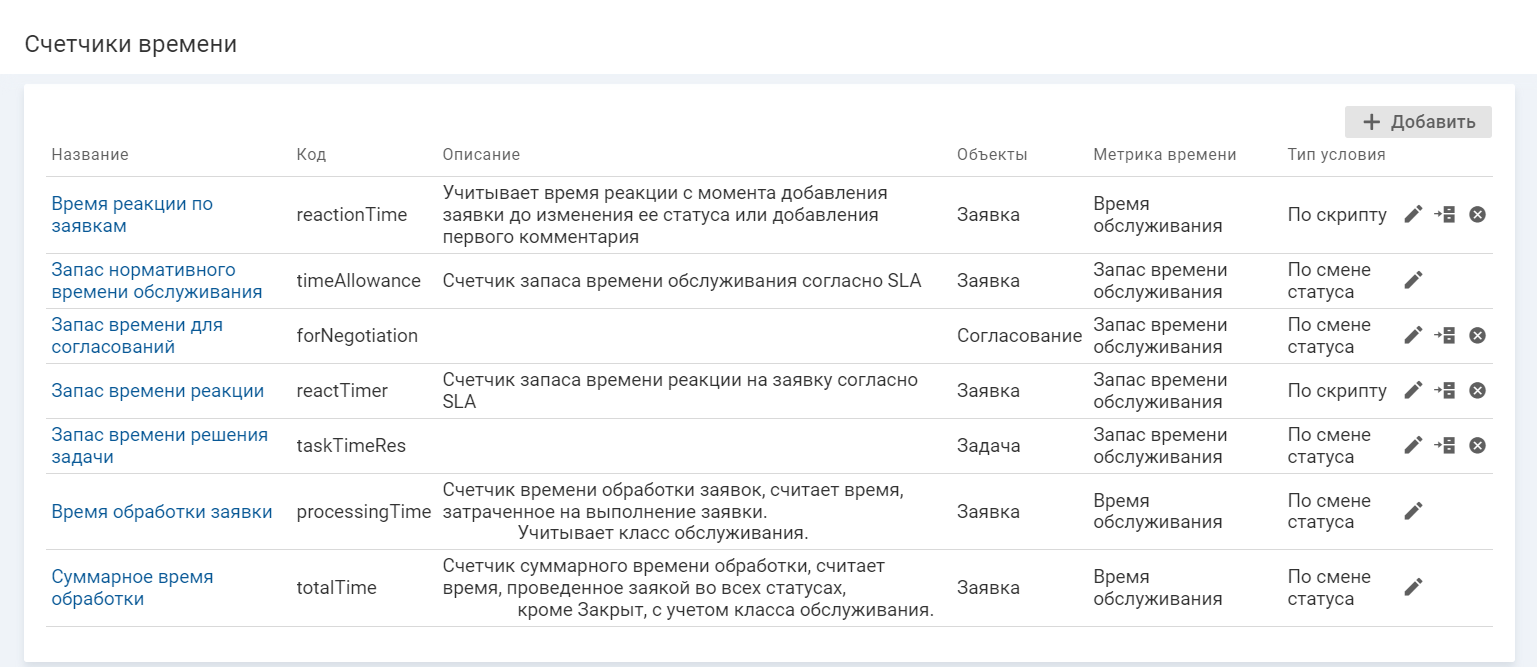Open the 'Время обработки заявки' link
This screenshot has height=667, width=1537.
[162, 512]
